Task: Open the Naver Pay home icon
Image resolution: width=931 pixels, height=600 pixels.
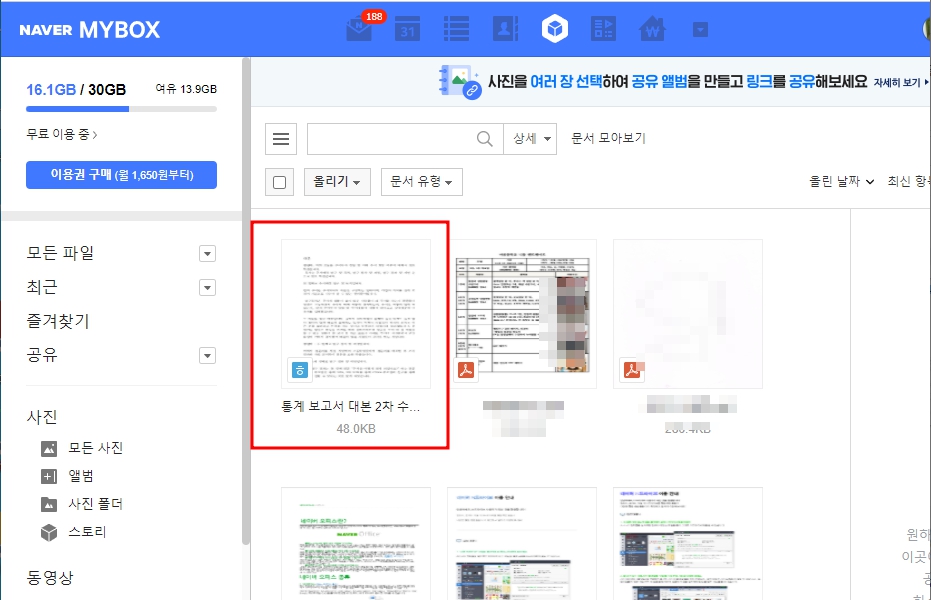Action: (653, 29)
